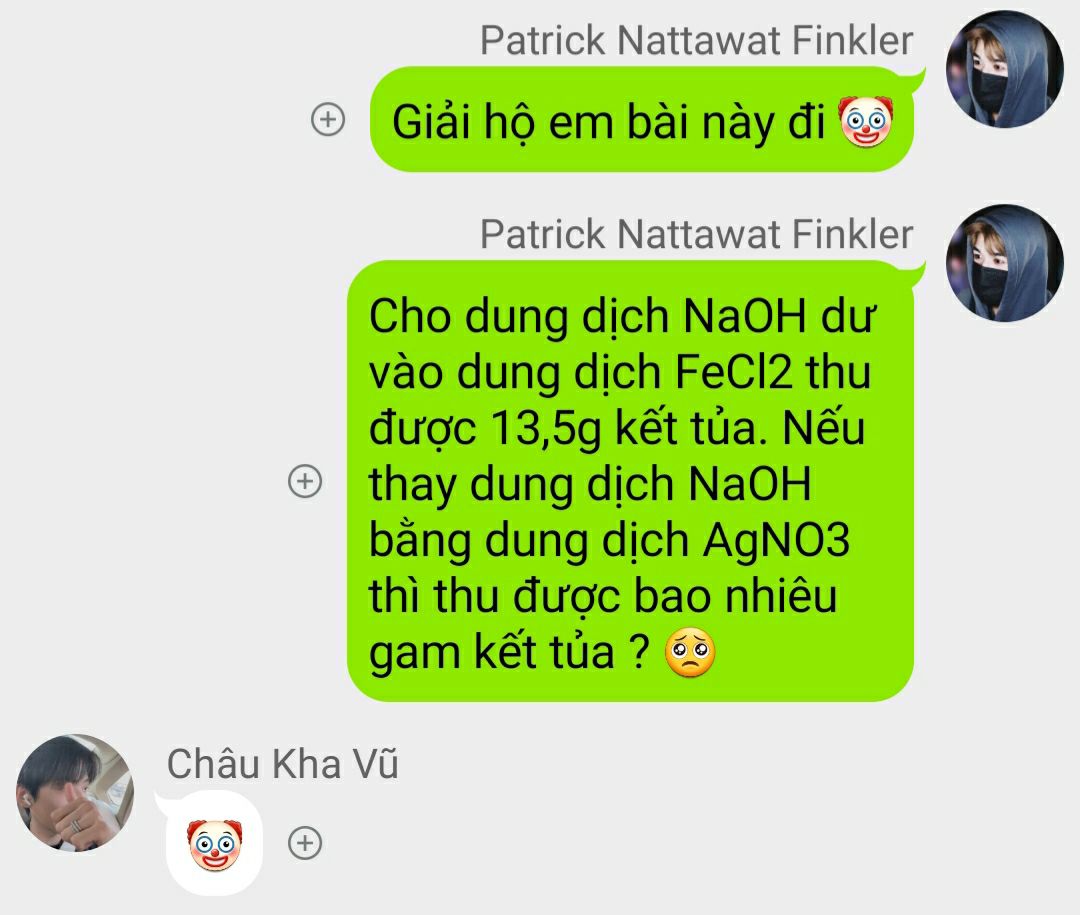Open Patrick's avatar beside the chemistry question
Screen dimensions: 1080x915
1005,263
